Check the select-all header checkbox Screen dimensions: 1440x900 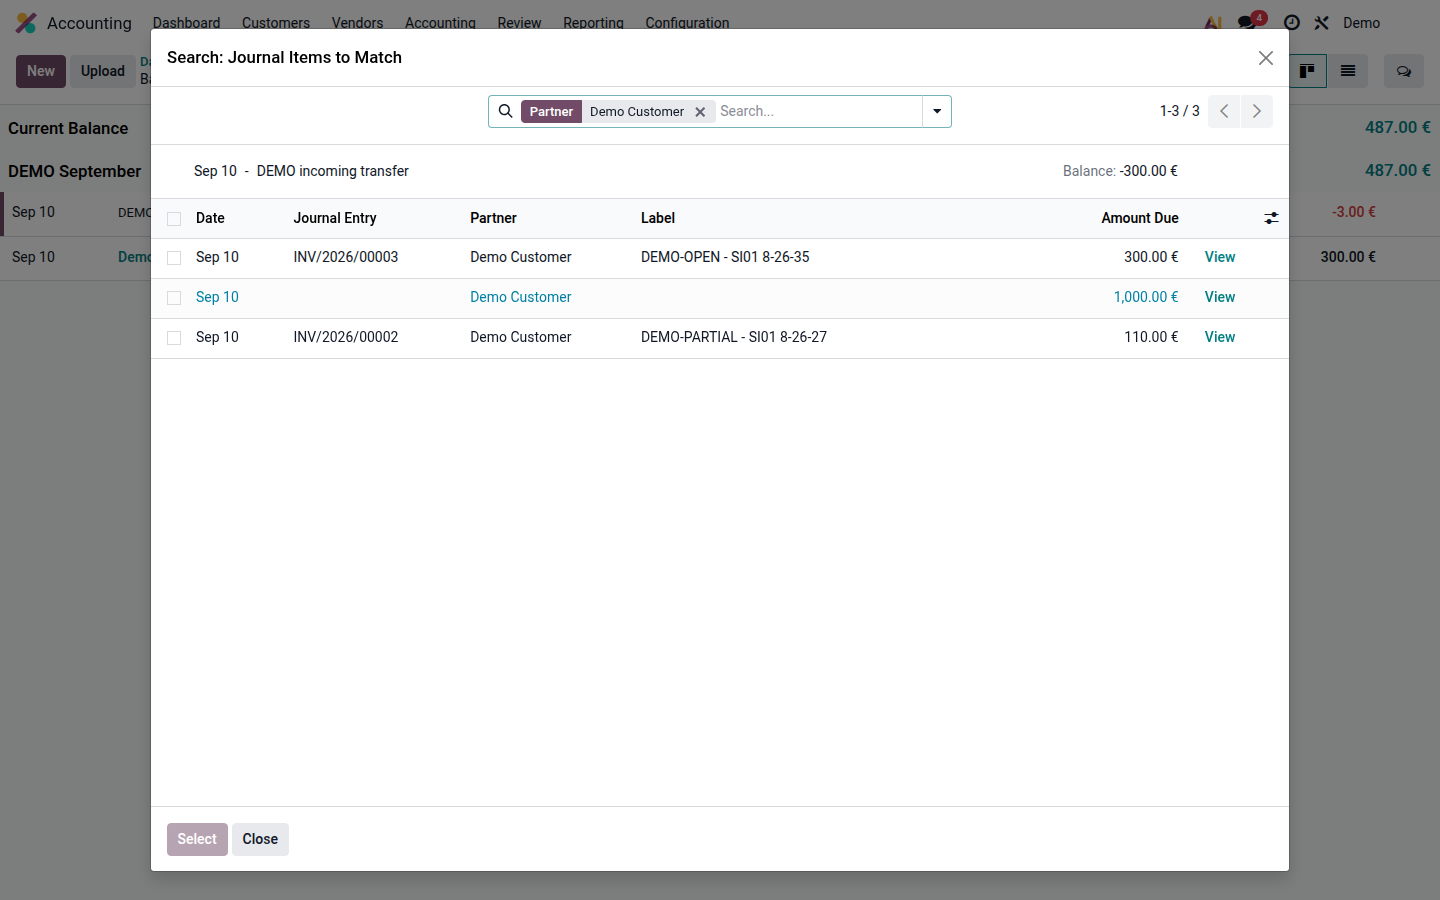click(174, 219)
